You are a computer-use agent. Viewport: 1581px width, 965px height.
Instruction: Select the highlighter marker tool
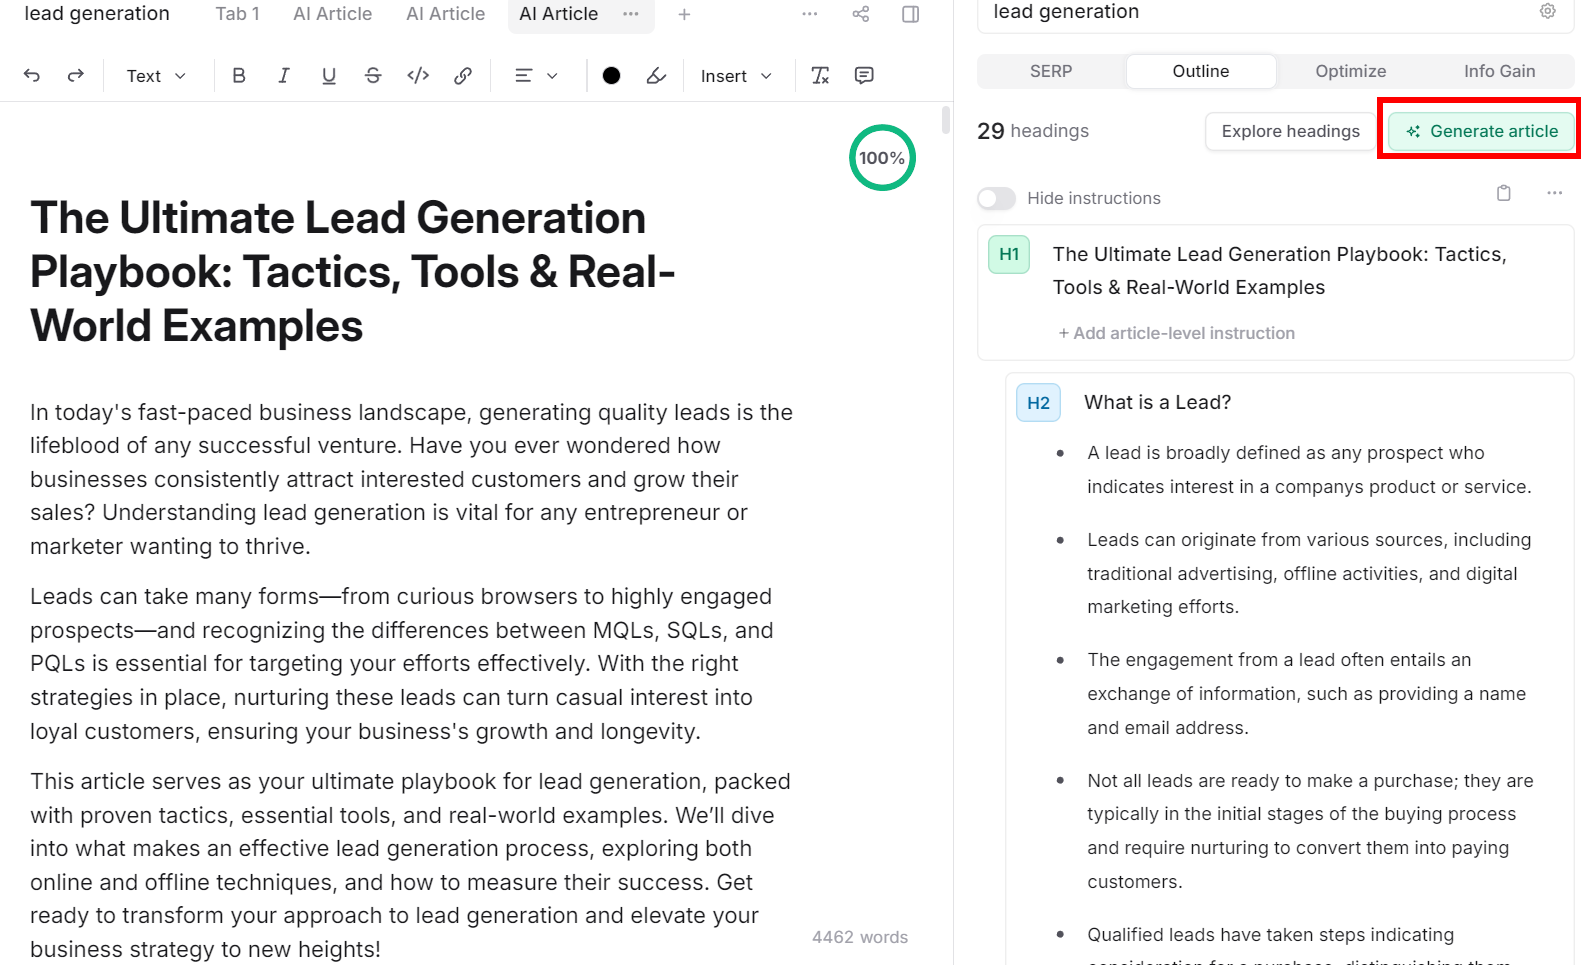pyautogui.click(x=656, y=75)
